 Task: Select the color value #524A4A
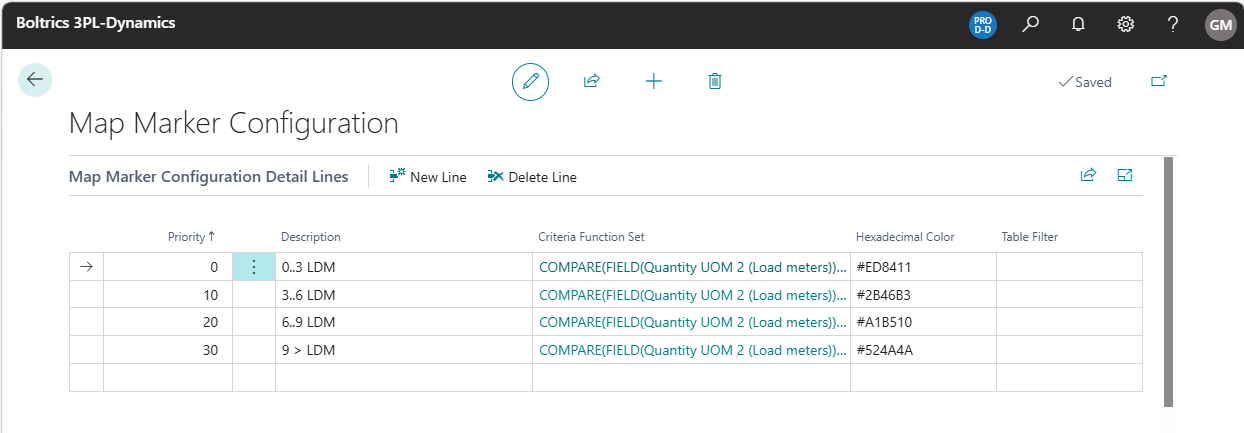(x=924, y=350)
